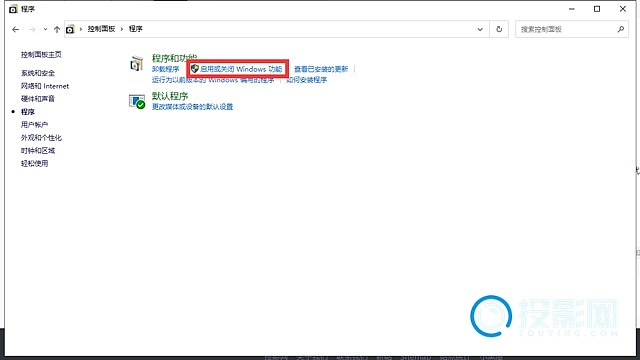Open 用户帐户 category
The image size is (640, 360).
(34, 124)
